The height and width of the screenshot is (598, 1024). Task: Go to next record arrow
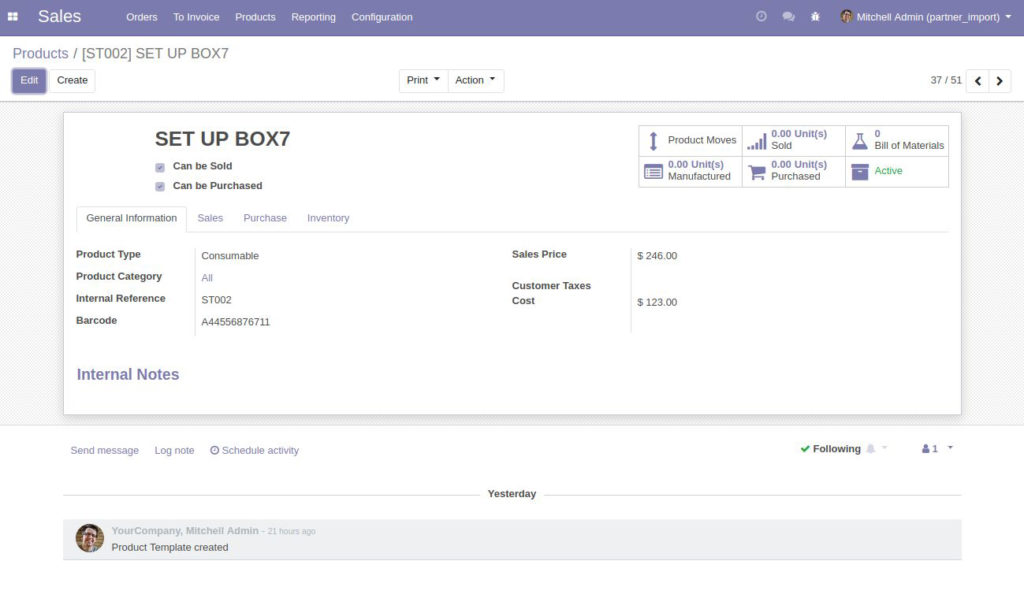pyautogui.click(x=999, y=81)
